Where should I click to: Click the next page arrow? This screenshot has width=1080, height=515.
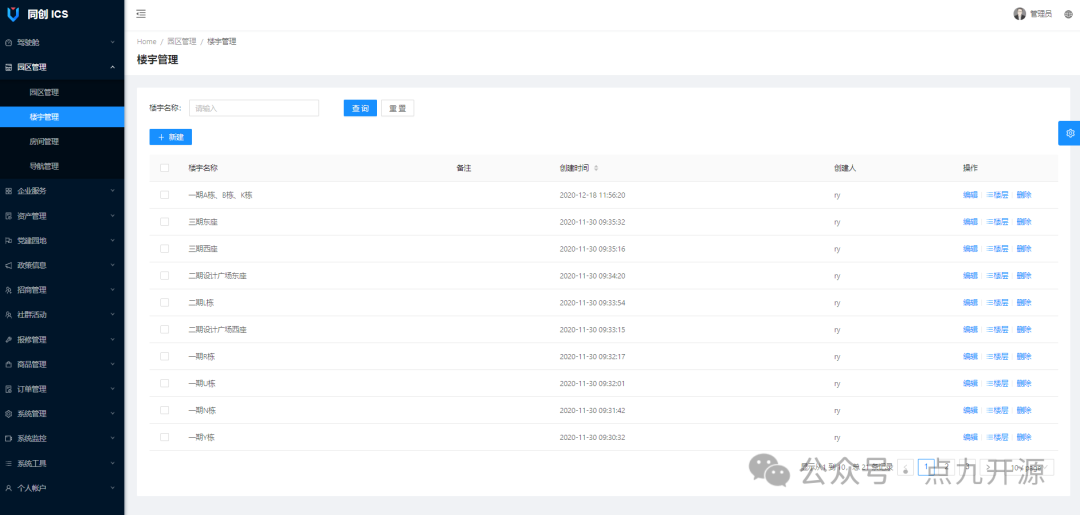(x=988, y=467)
